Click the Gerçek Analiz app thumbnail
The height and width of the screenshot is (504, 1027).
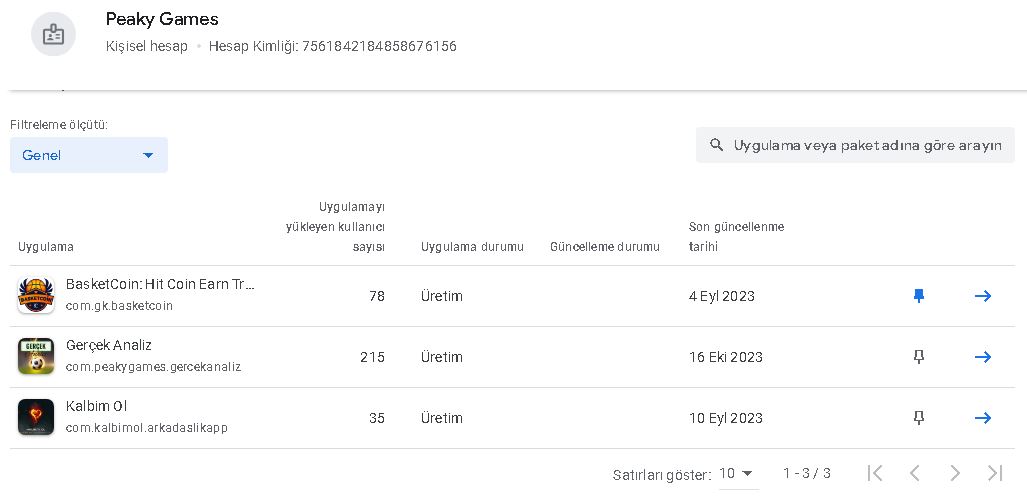[x=36, y=357]
